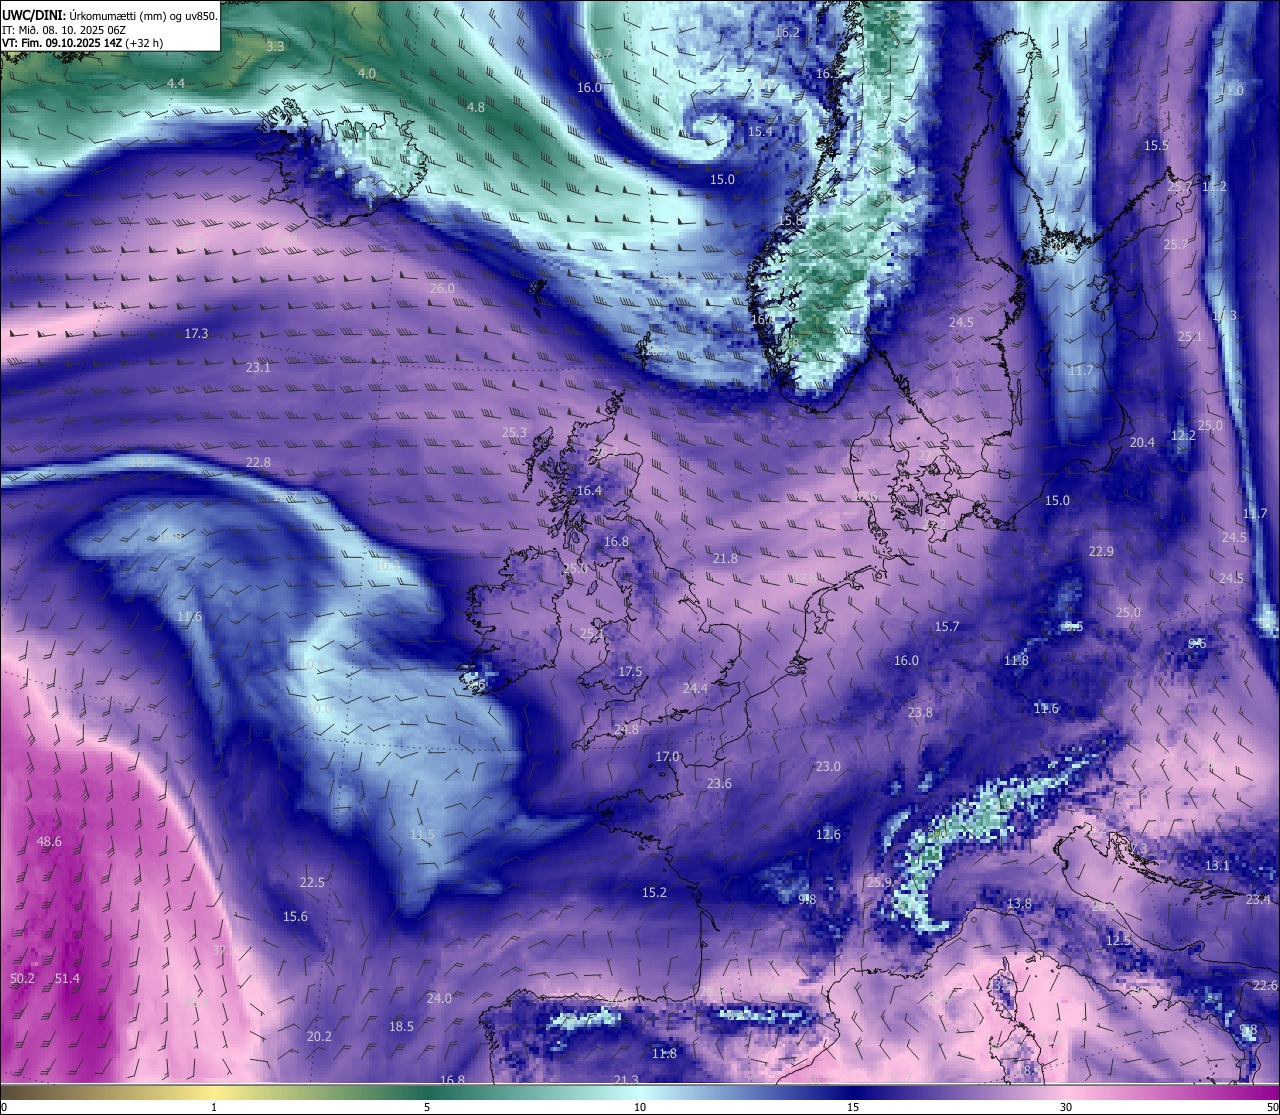Click the 11.5 value label
The width and height of the screenshot is (1280, 1115).
point(422,835)
